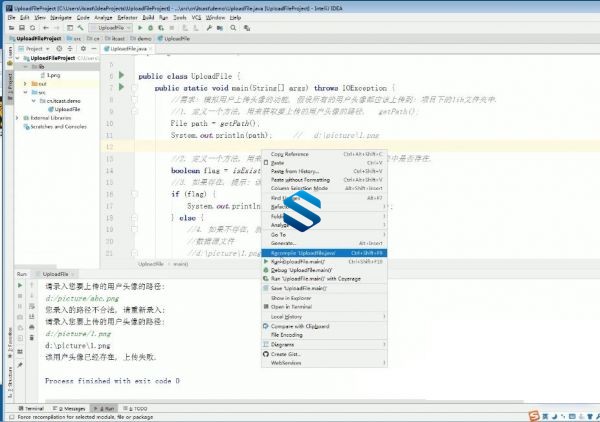Open the Project panel gear settings
This screenshot has height=422, width=600.
point(83,49)
